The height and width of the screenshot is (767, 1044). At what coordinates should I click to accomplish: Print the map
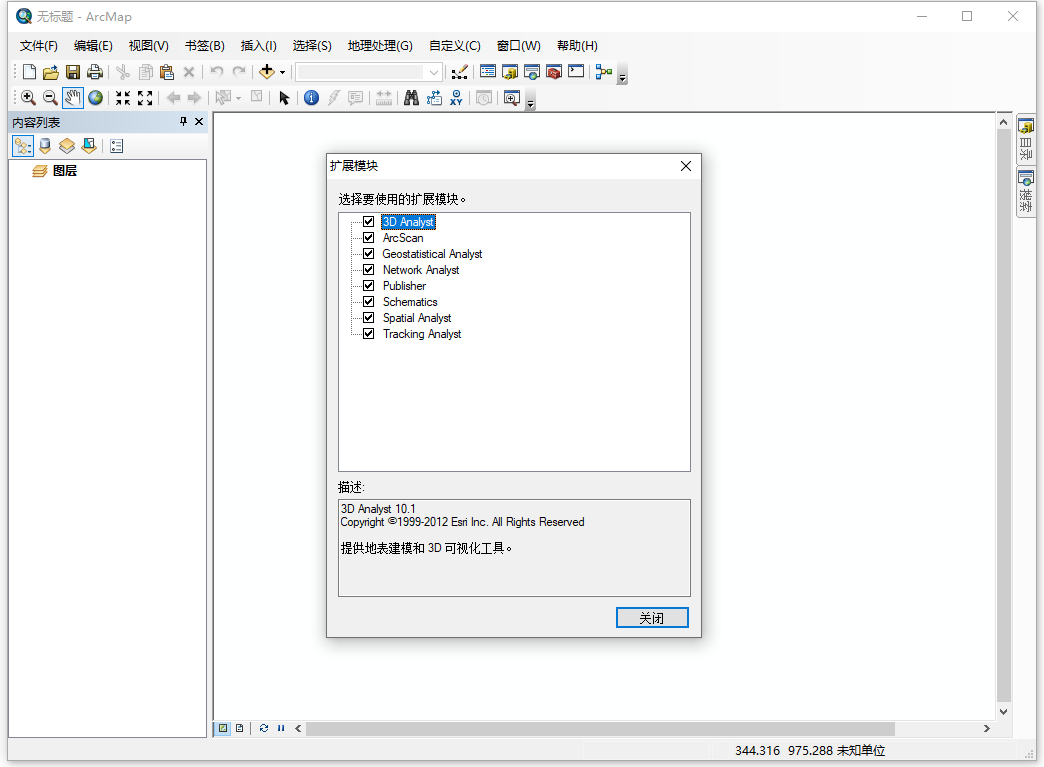tap(95, 72)
